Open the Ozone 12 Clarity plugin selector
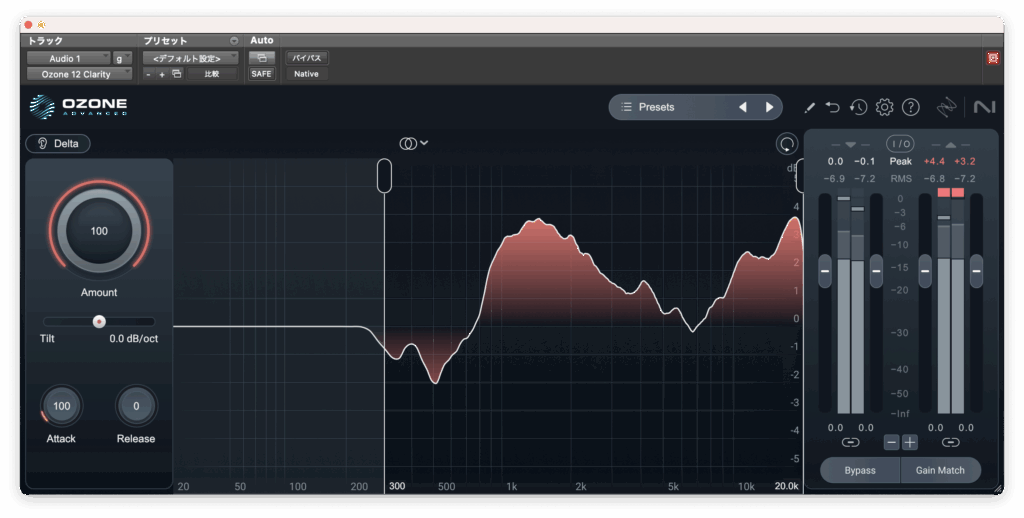The width and height of the screenshot is (1024, 518). [78, 74]
